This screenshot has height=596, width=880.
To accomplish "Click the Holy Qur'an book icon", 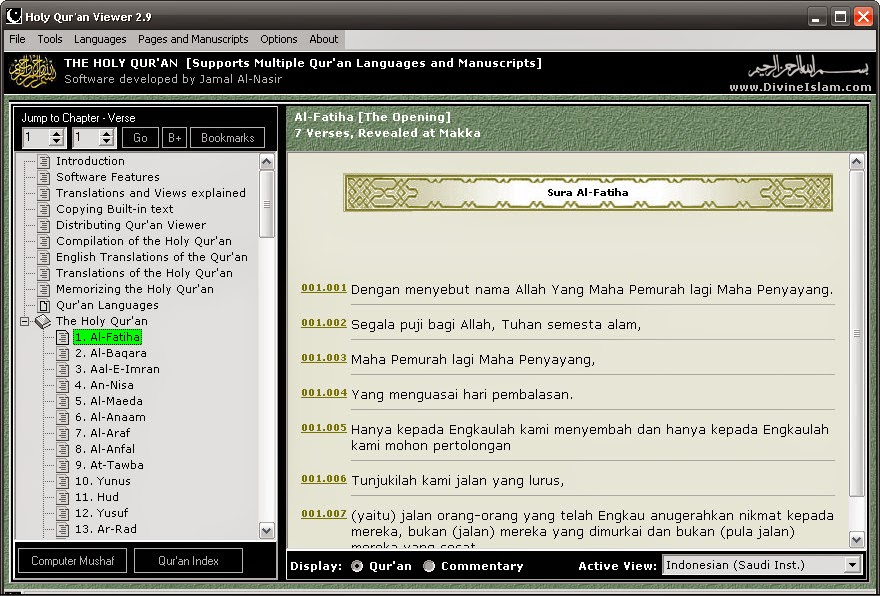I will pos(43,322).
